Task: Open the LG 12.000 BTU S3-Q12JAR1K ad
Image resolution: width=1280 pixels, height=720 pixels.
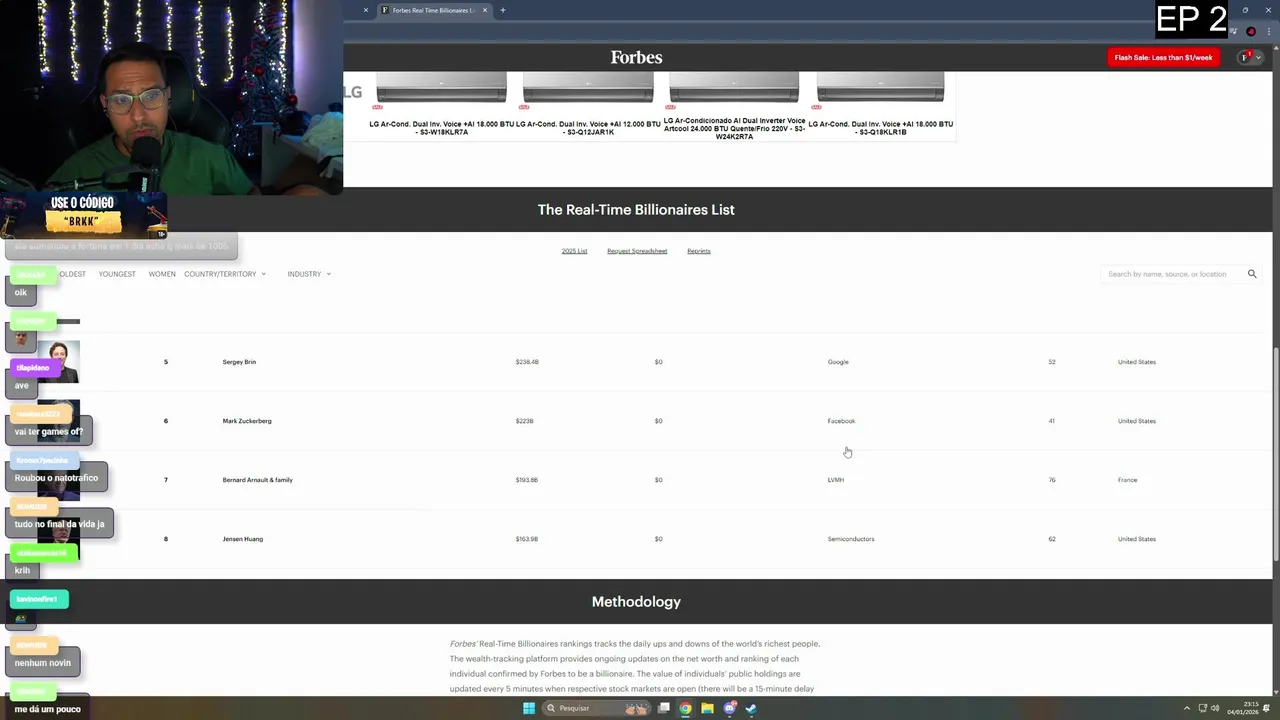Action: click(588, 104)
